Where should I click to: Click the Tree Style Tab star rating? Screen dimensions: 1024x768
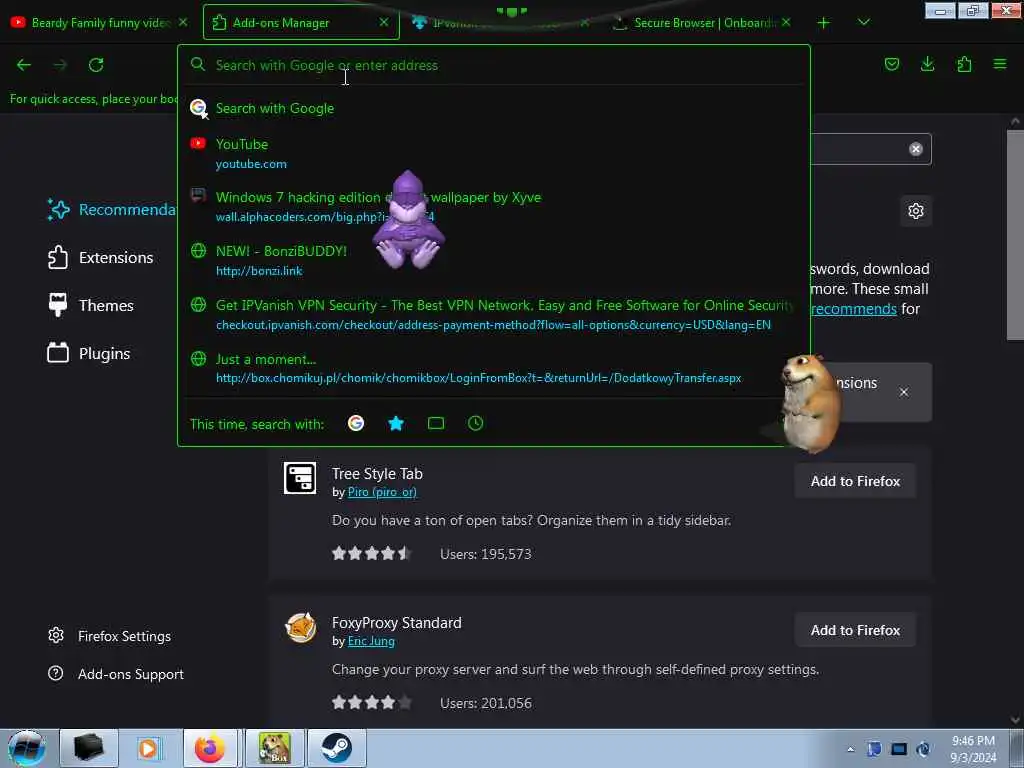tap(371, 554)
